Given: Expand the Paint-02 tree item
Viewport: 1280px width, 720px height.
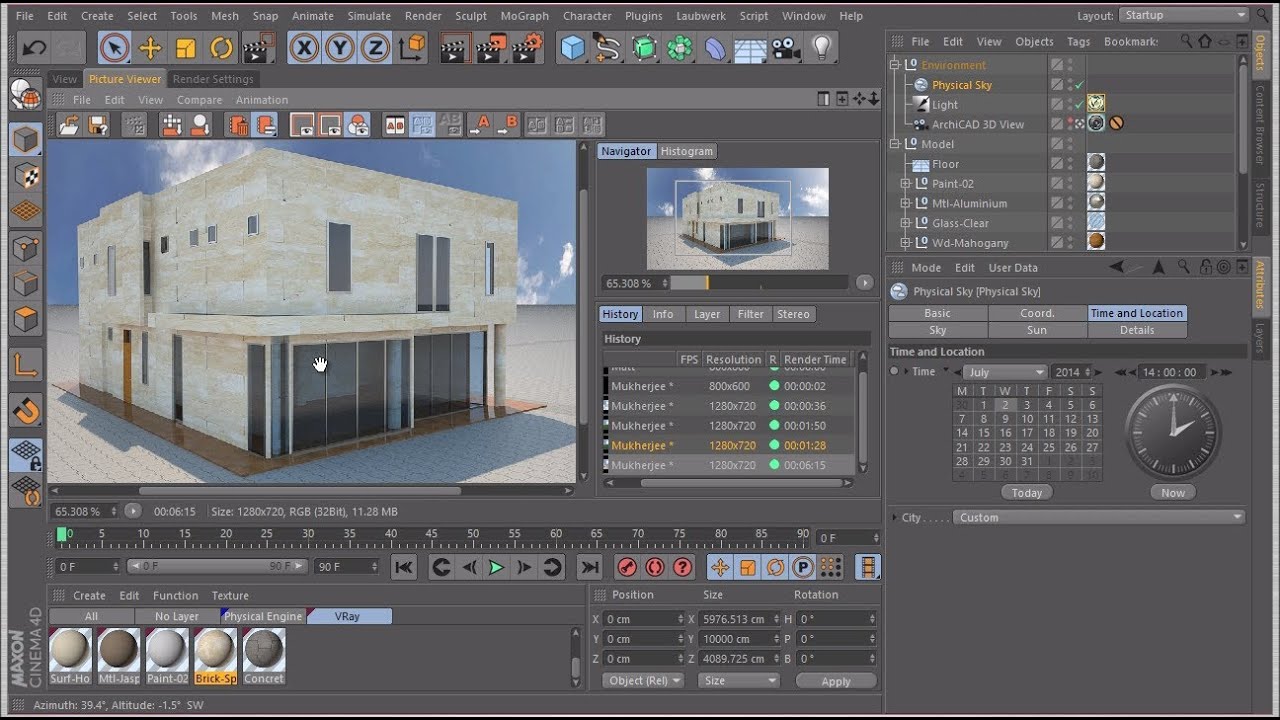Looking at the screenshot, I should [905, 184].
